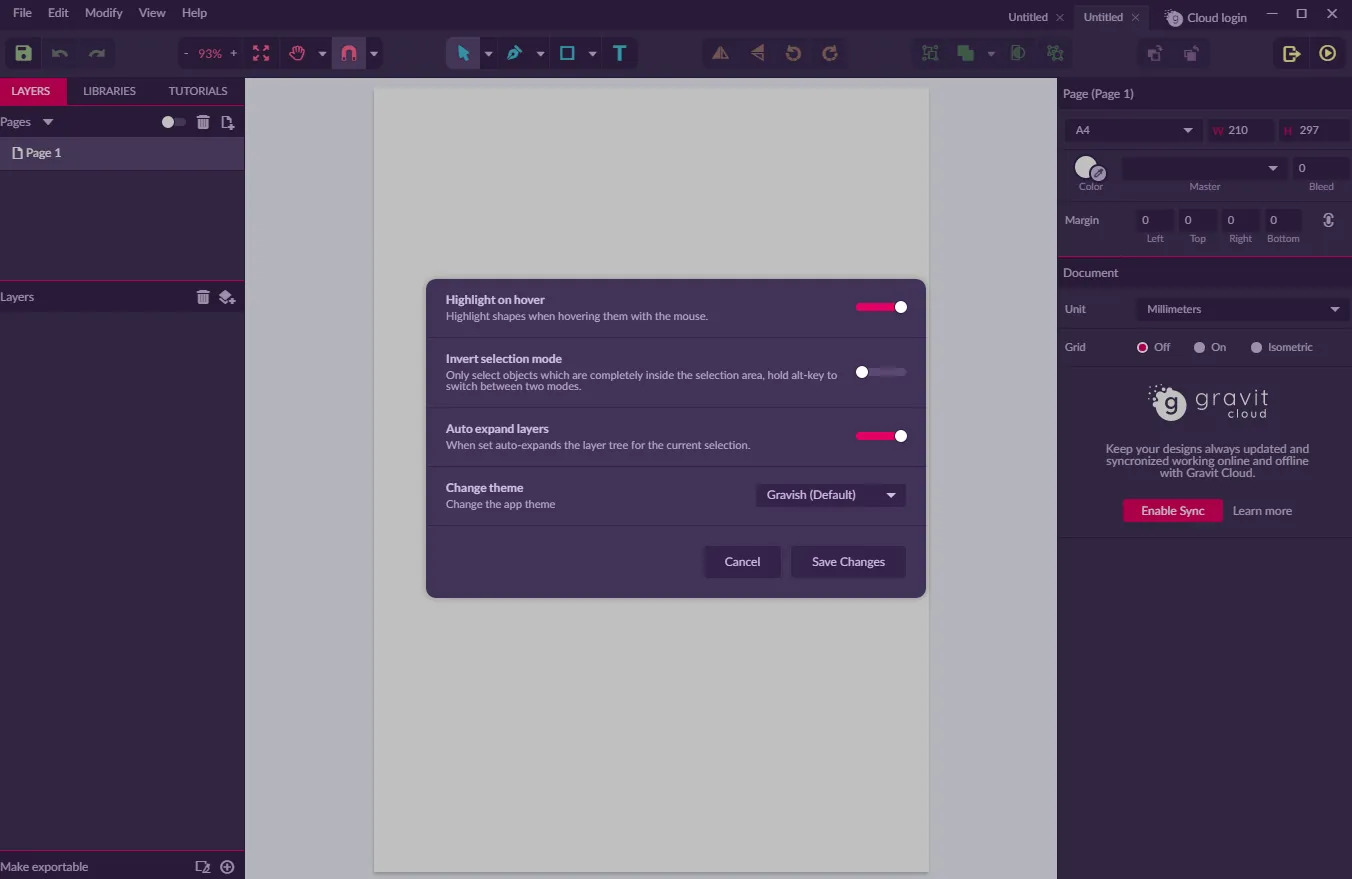The height and width of the screenshot is (879, 1352).
Task: Click the Send backward icon
Action: (1191, 53)
